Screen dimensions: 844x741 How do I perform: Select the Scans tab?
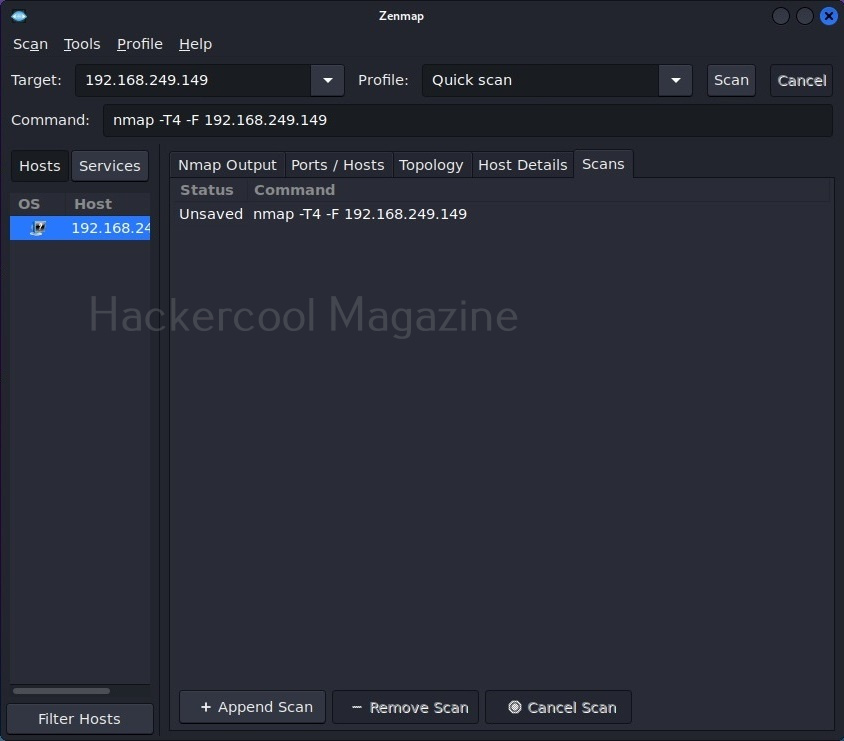(x=603, y=164)
